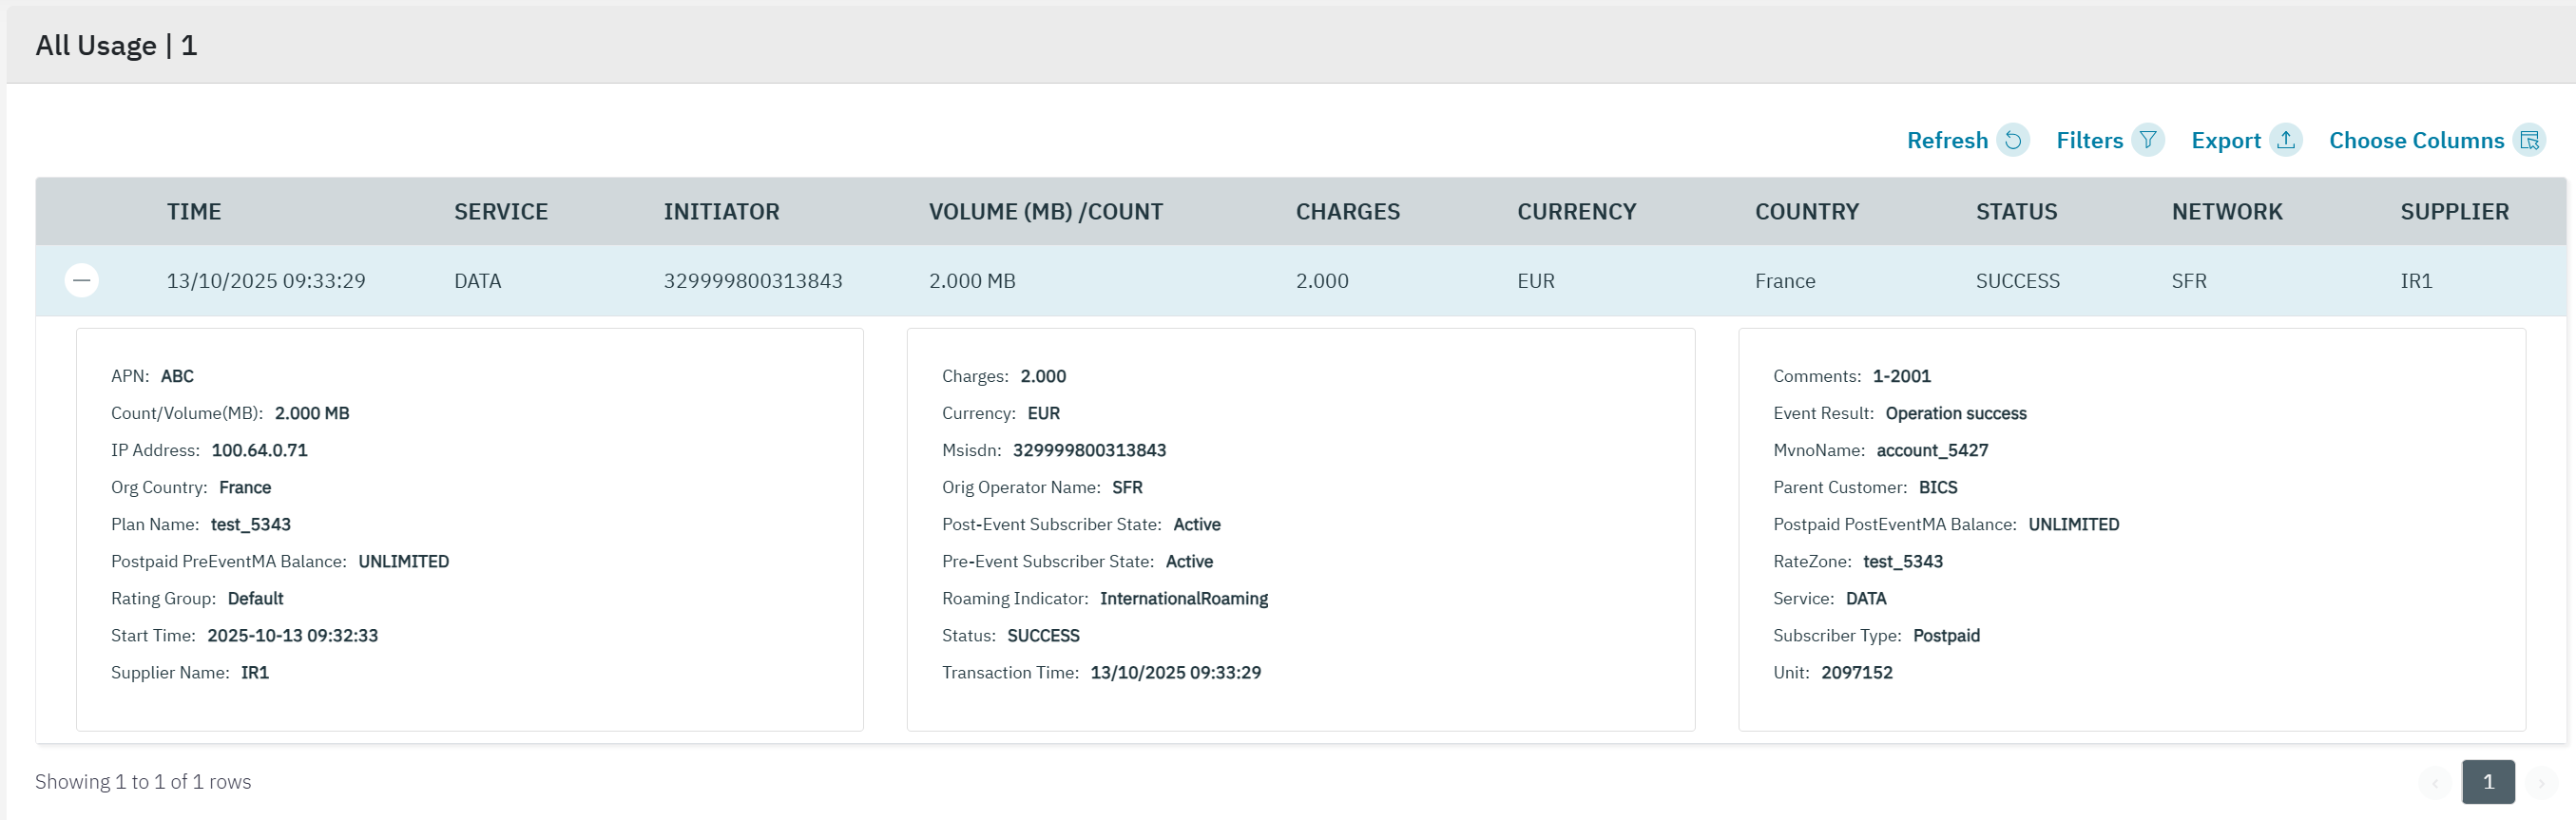Image resolution: width=2576 pixels, height=820 pixels.
Task: Open the Filters funnel icon
Action: click(x=2147, y=140)
